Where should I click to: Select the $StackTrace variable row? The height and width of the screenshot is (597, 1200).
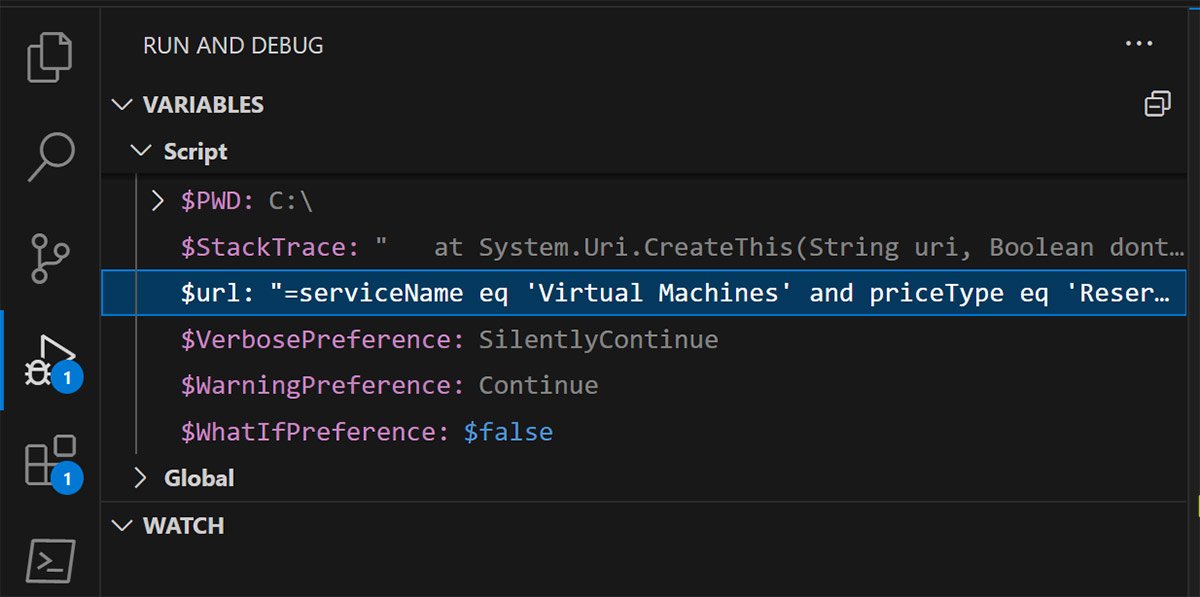[270, 247]
